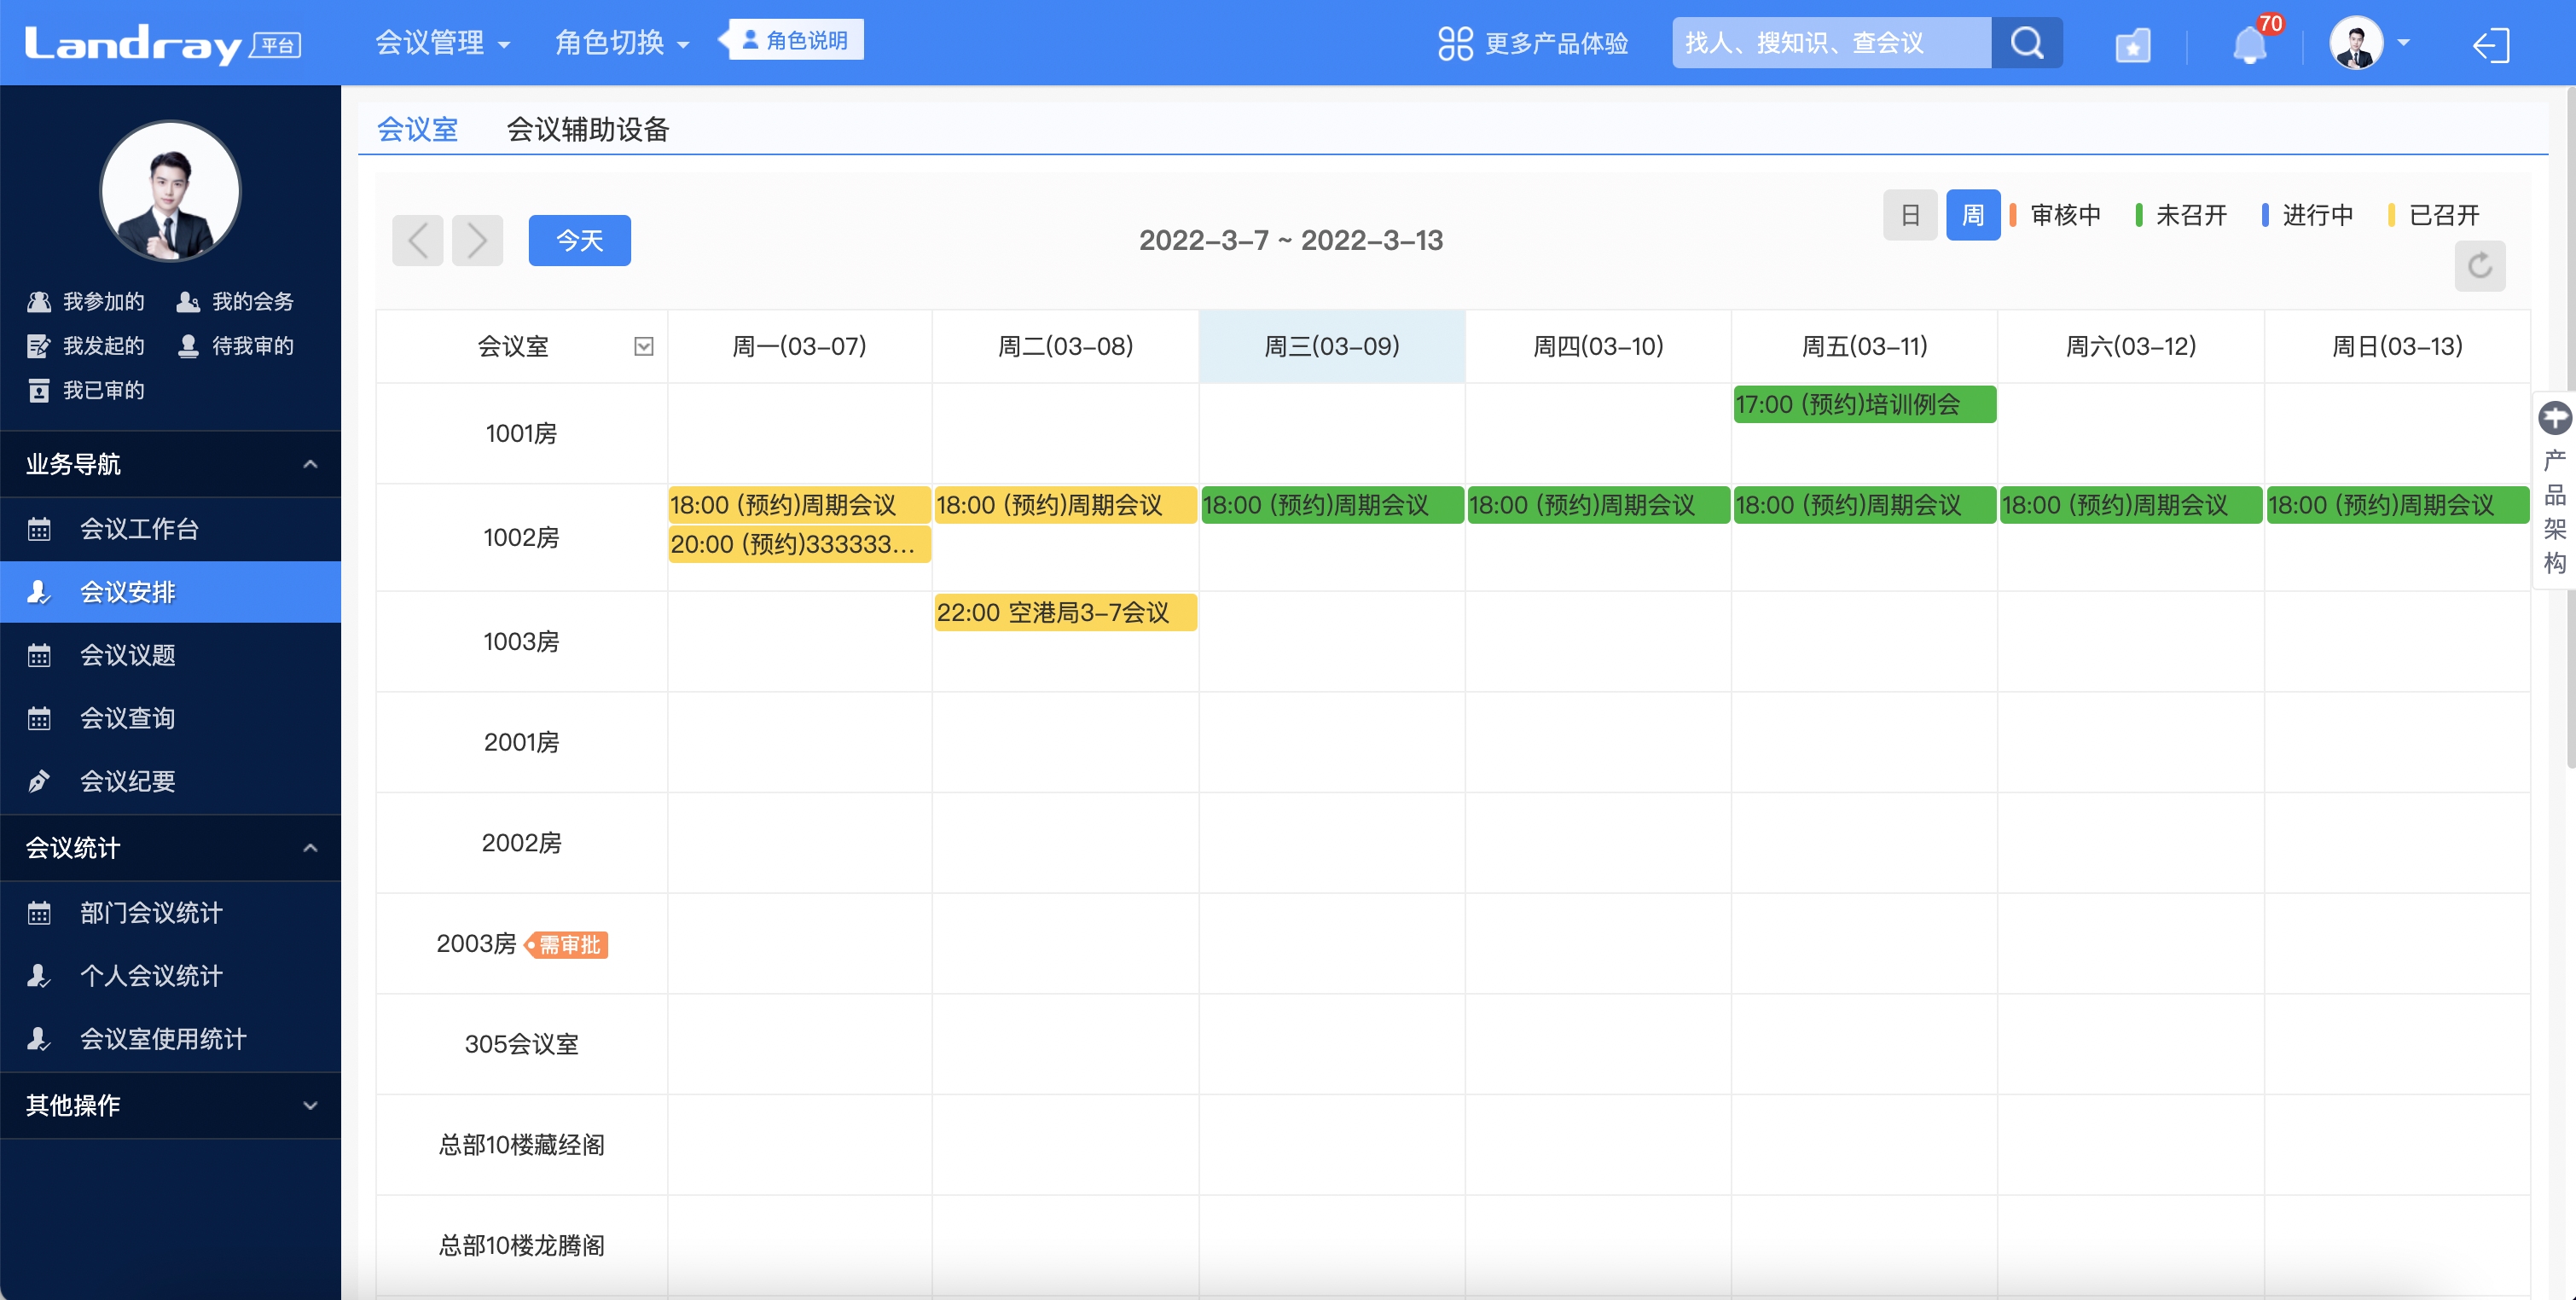Click the Landray logo

(162, 44)
